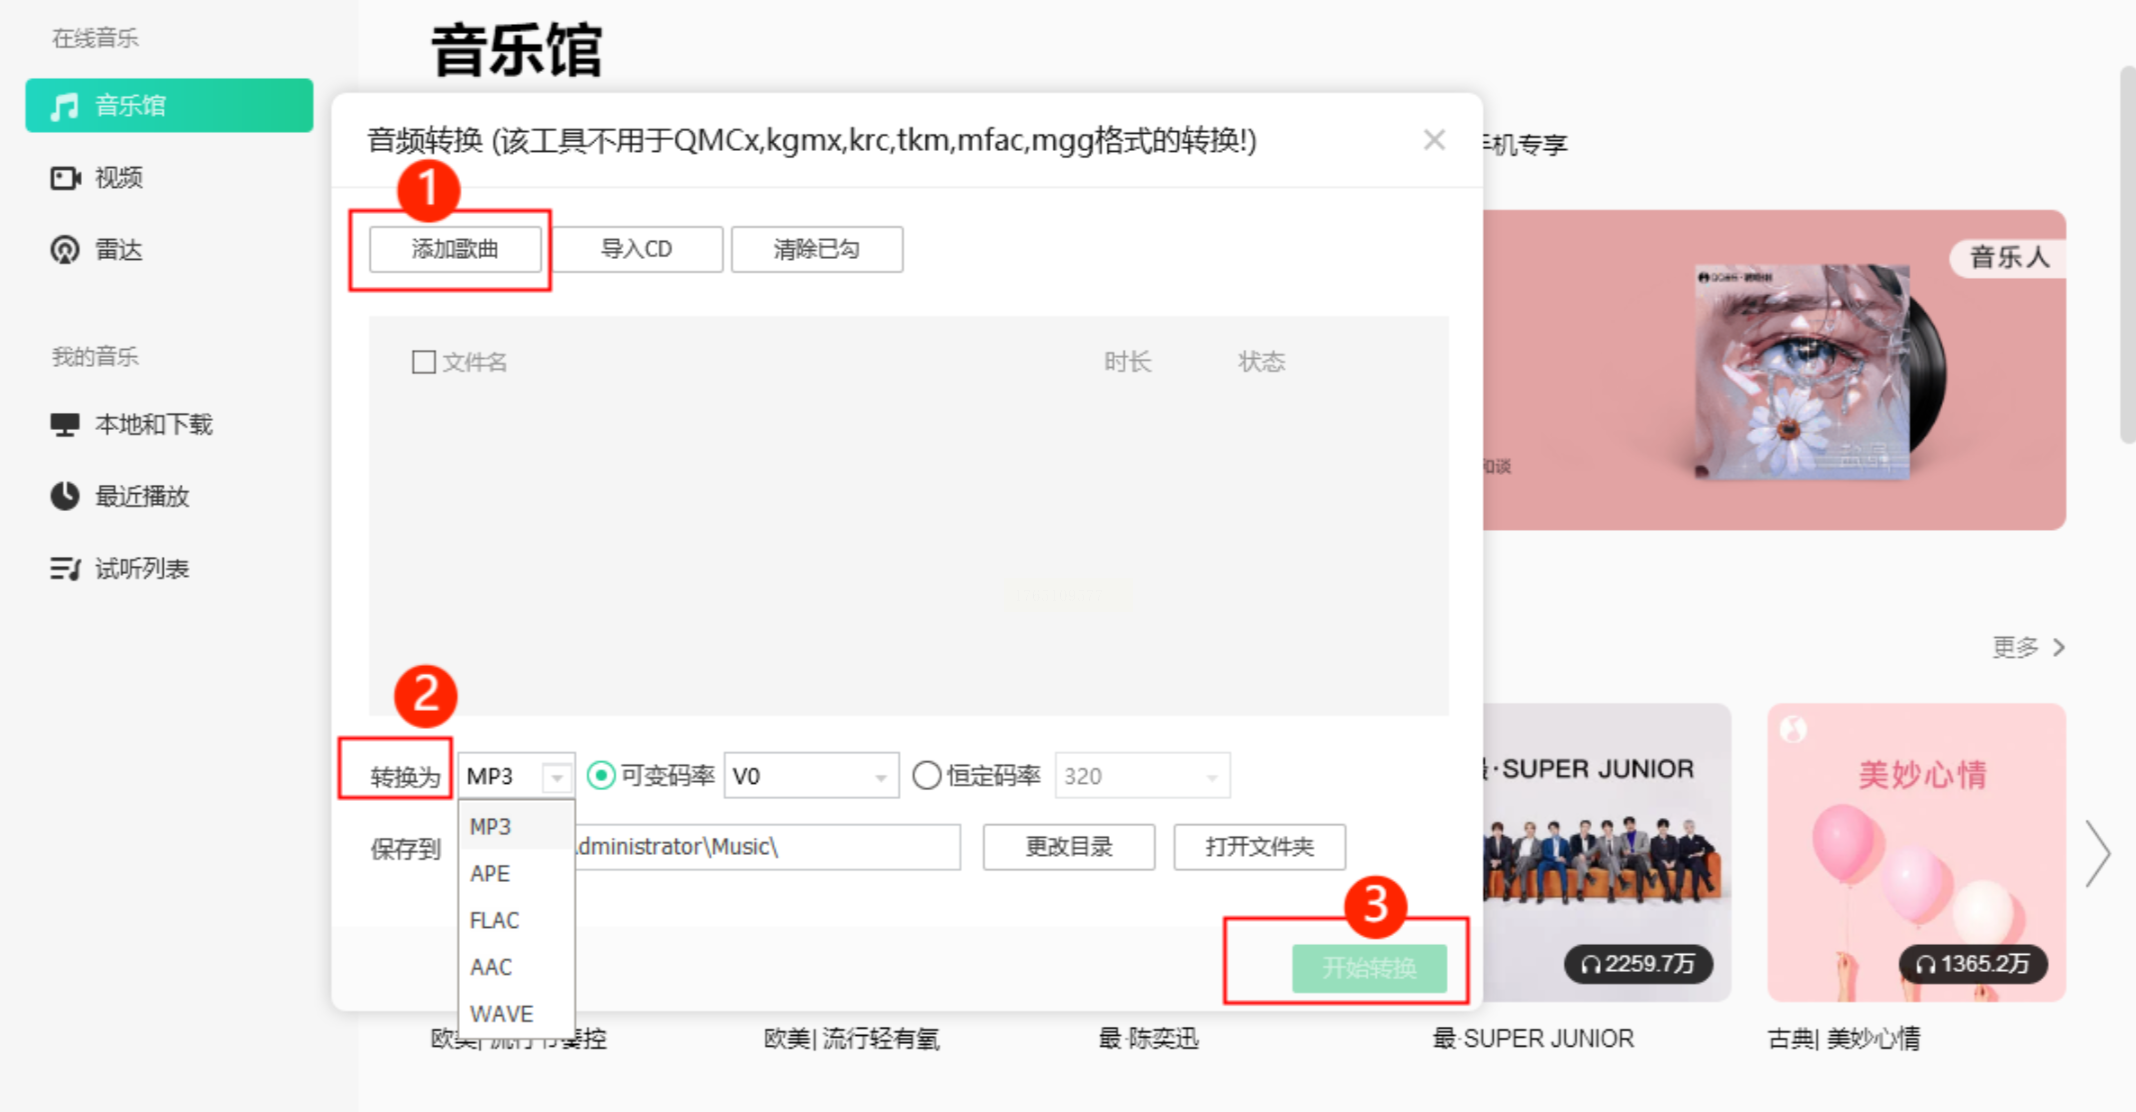The width and height of the screenshot is (2136, 1112).
Task: Select the 可变码率 radio button
Action: [x=601, y=776]
